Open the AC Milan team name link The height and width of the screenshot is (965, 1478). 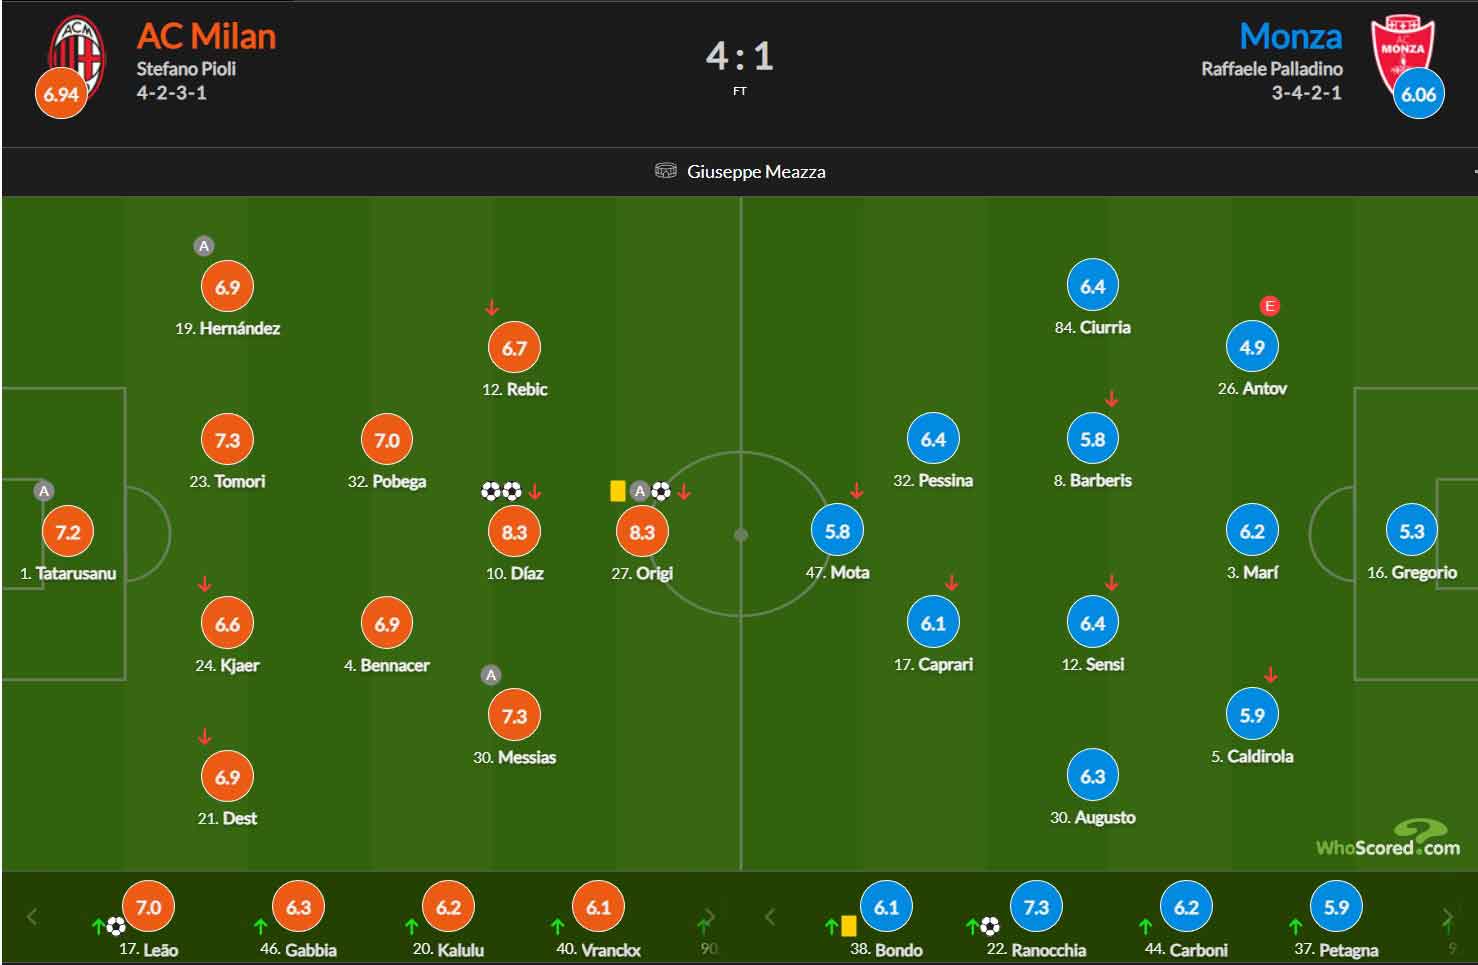tap(206, 37)
